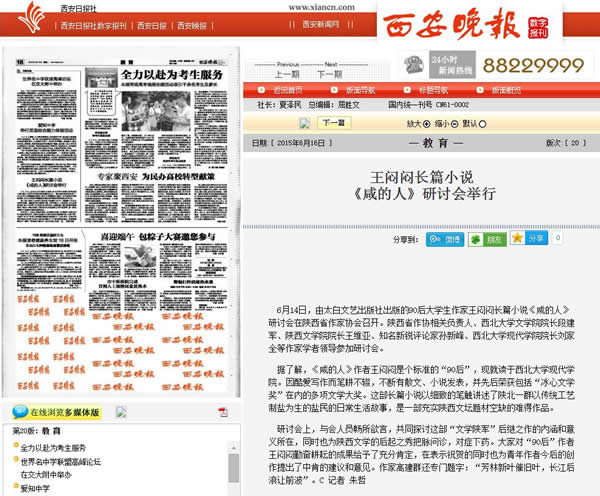Select the 默认 default text size option
600x496 pixels.
(474, 124)
